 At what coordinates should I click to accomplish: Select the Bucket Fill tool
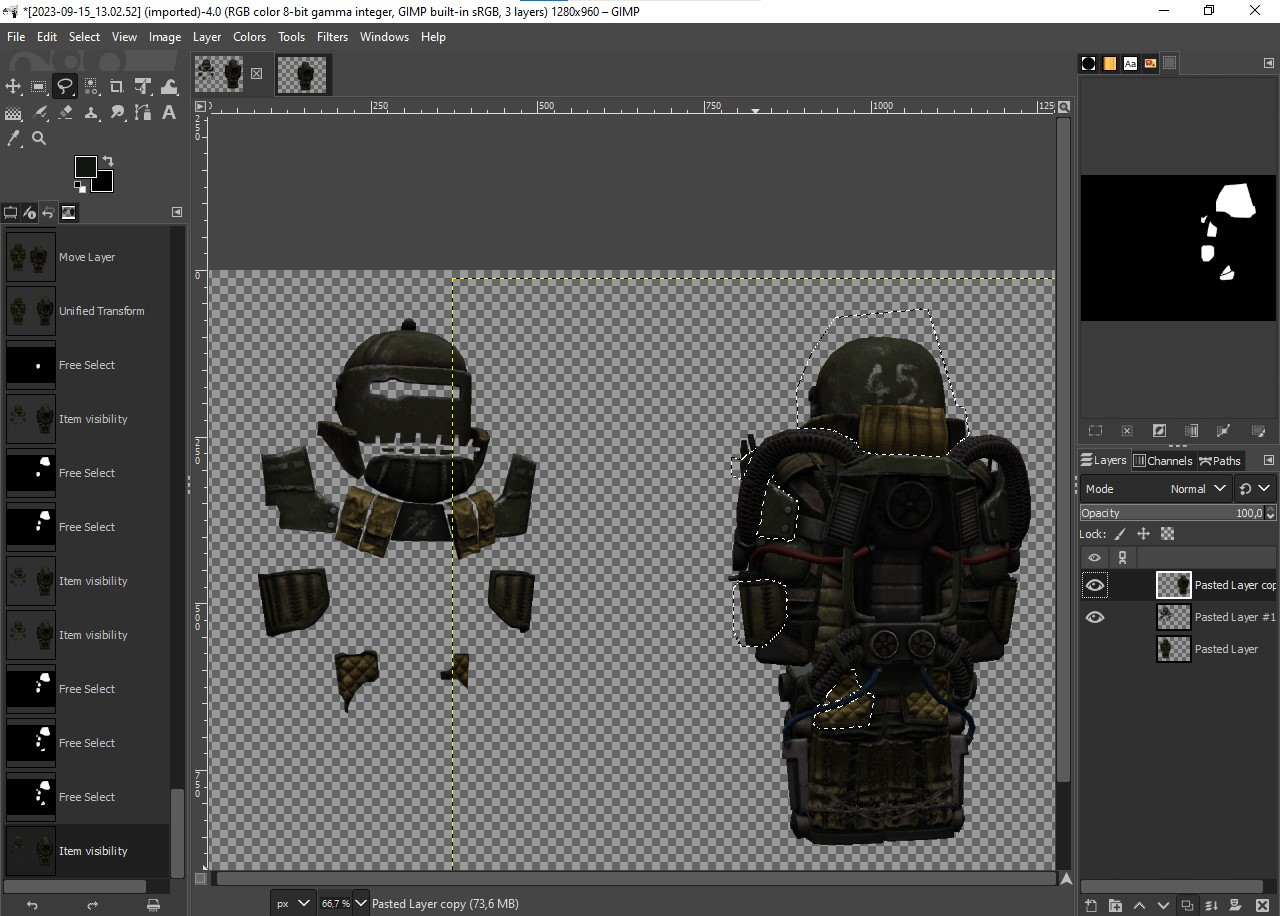(13, 113)
